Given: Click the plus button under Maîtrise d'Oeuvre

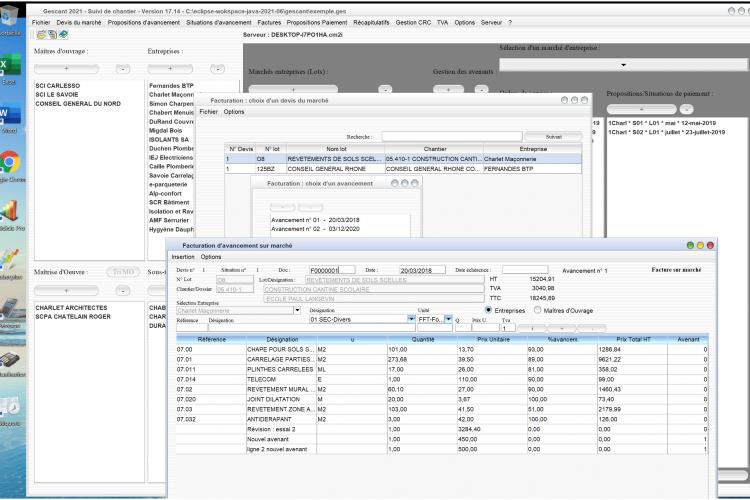Looking at the screenshot, I should click(66, 290).
